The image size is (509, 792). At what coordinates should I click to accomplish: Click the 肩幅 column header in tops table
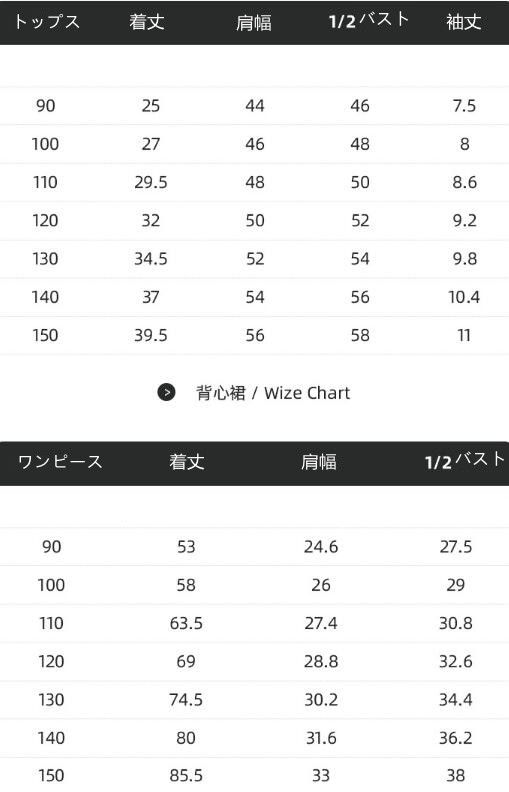click(x=254, y=23)
